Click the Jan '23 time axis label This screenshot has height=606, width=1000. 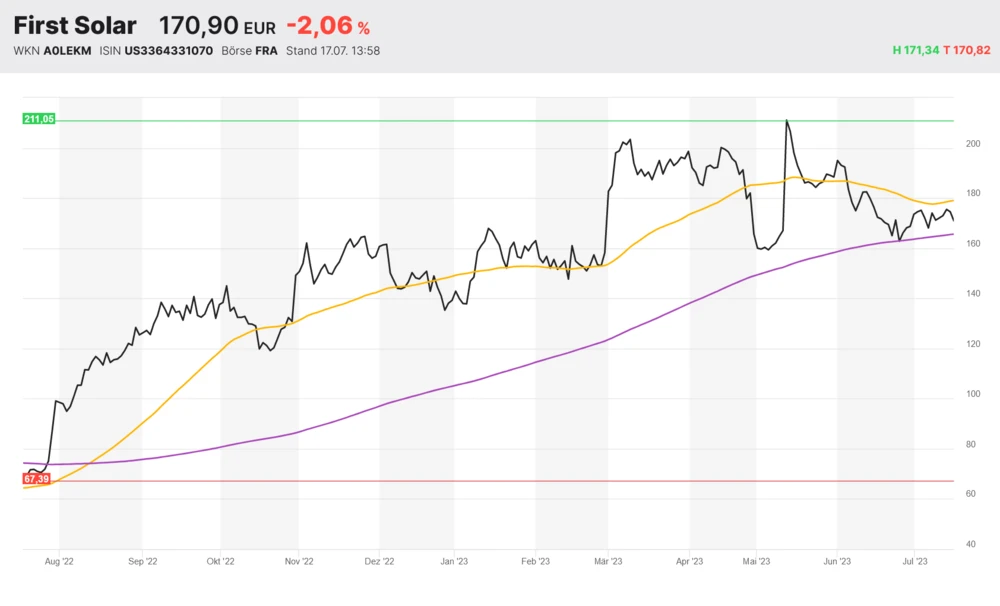click(x=454, y=562)
